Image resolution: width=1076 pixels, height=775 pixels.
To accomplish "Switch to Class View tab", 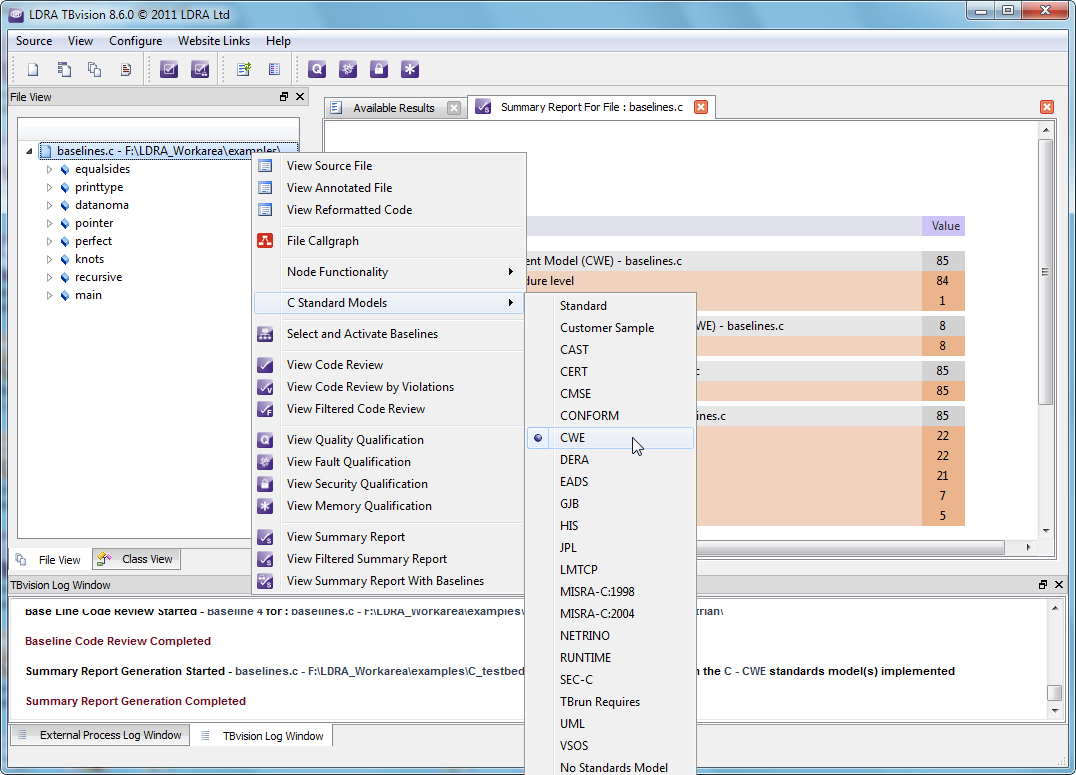I will pyautogui.click(x=136, y=560).
